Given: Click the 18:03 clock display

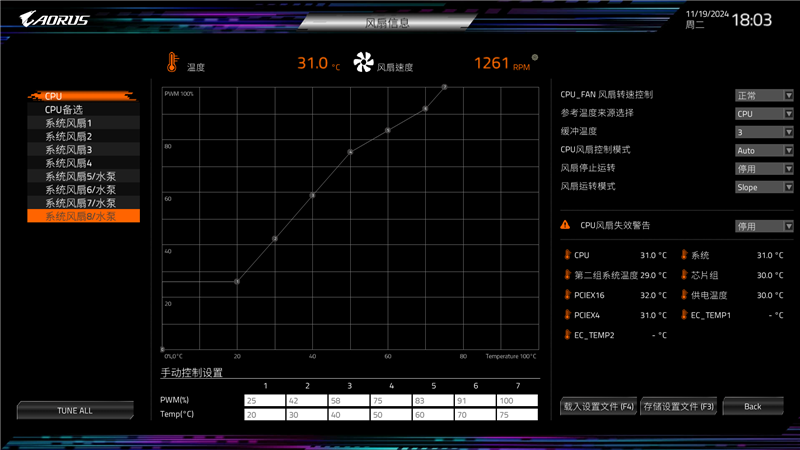Looking at the screenshot, I should pyautogui.click(x=752, y=20).
